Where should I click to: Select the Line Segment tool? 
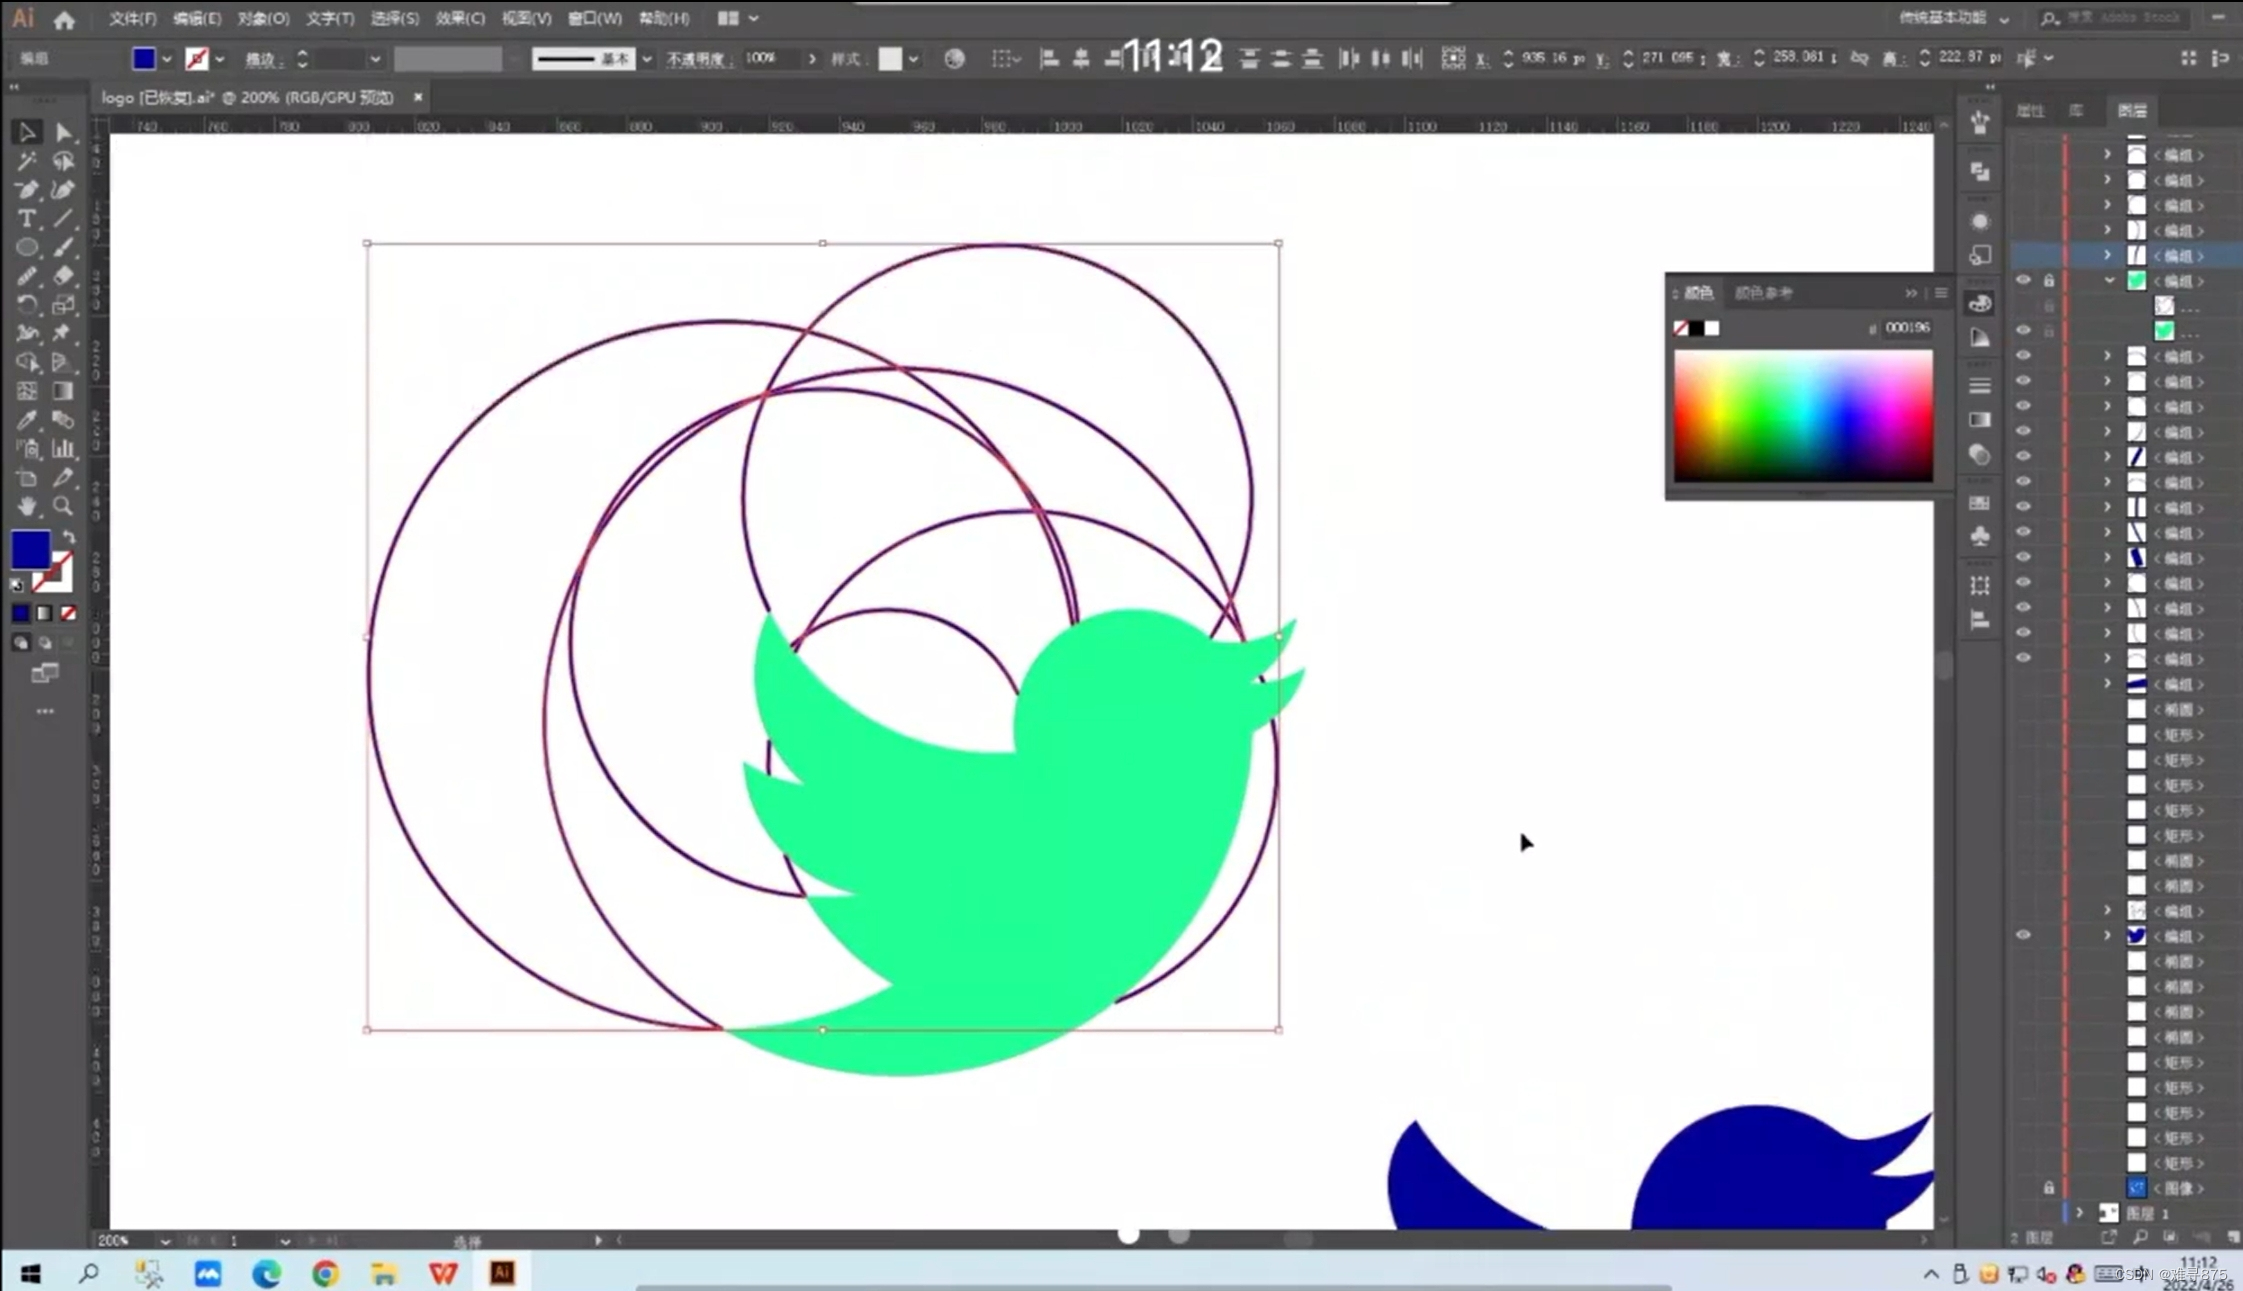63,219
